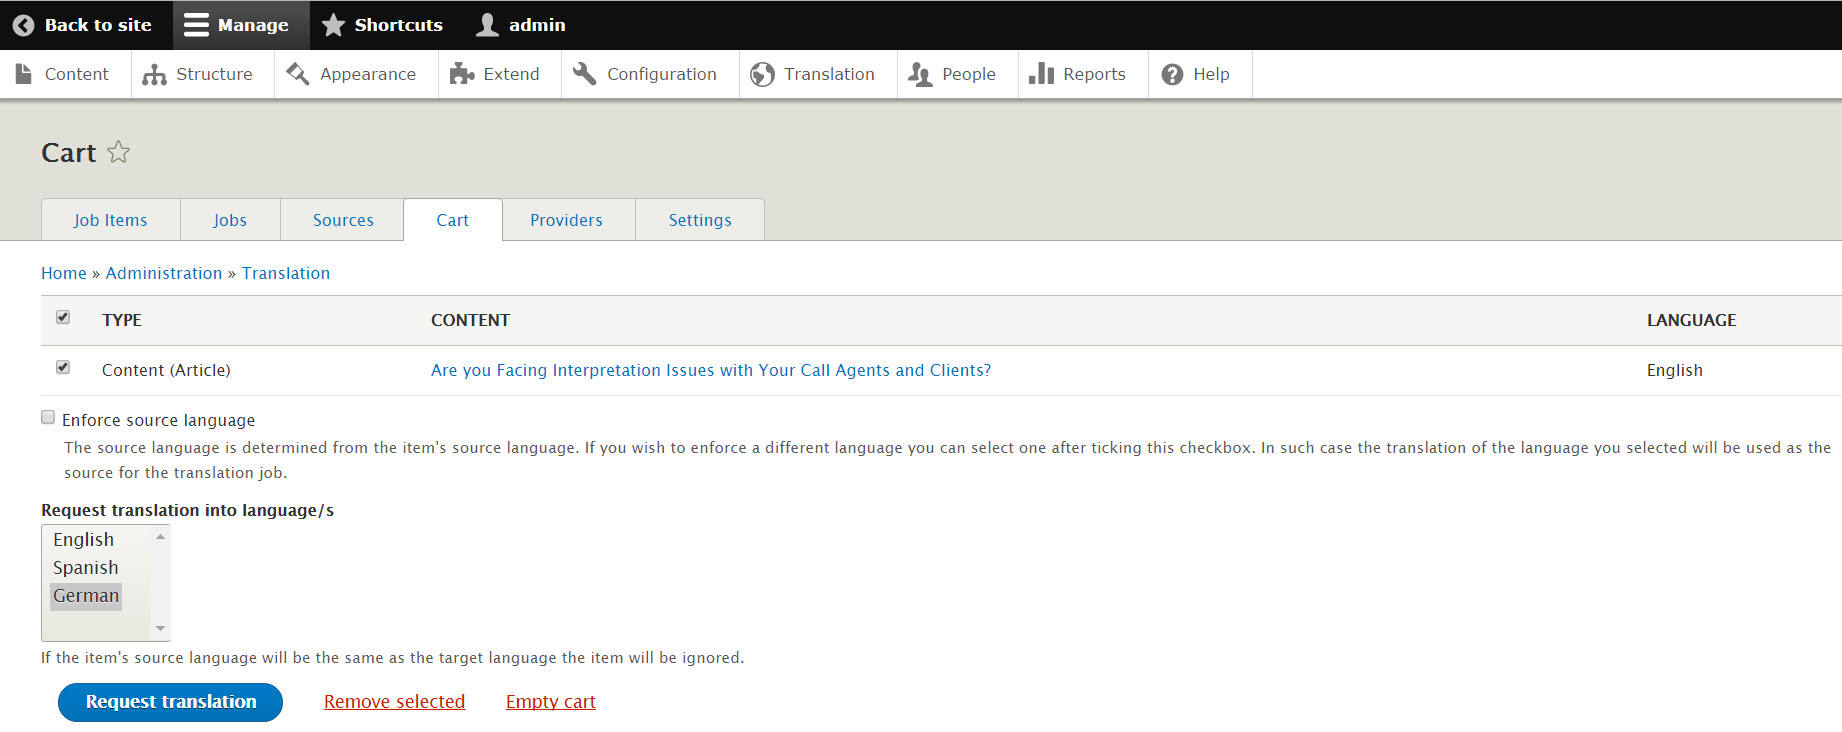Click the Manage hamburger icon
1842x732 pixels.
[x=197, y=25]
